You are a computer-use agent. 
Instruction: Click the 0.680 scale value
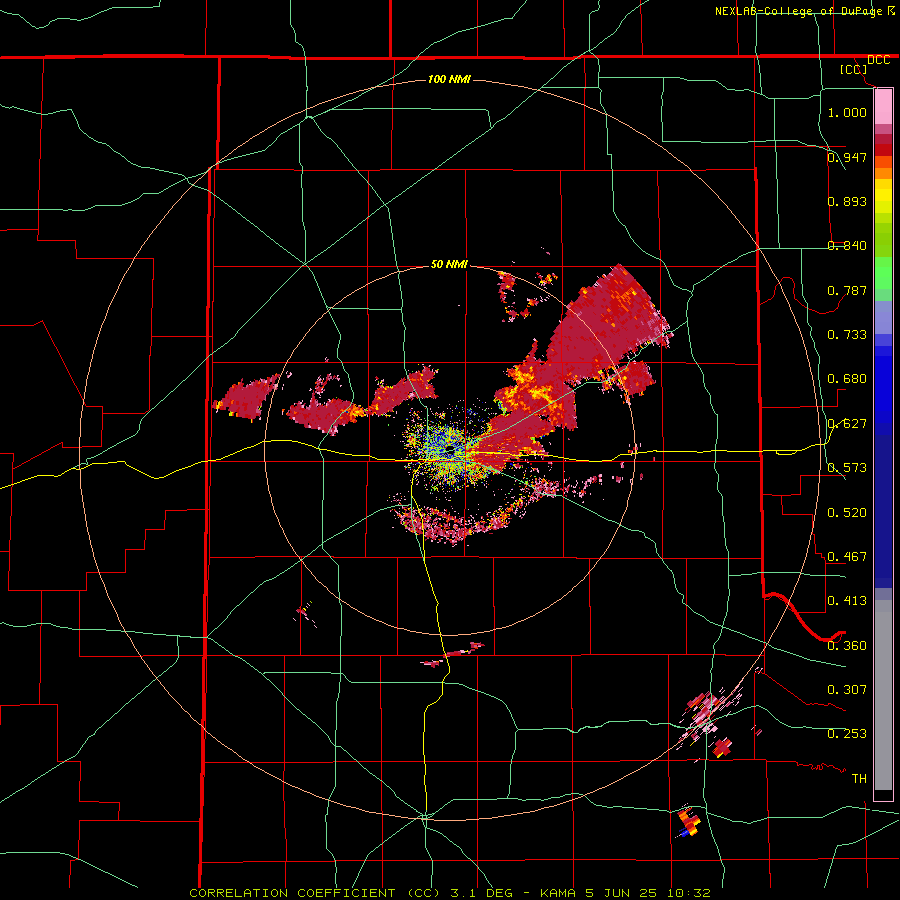pos(847,379)
